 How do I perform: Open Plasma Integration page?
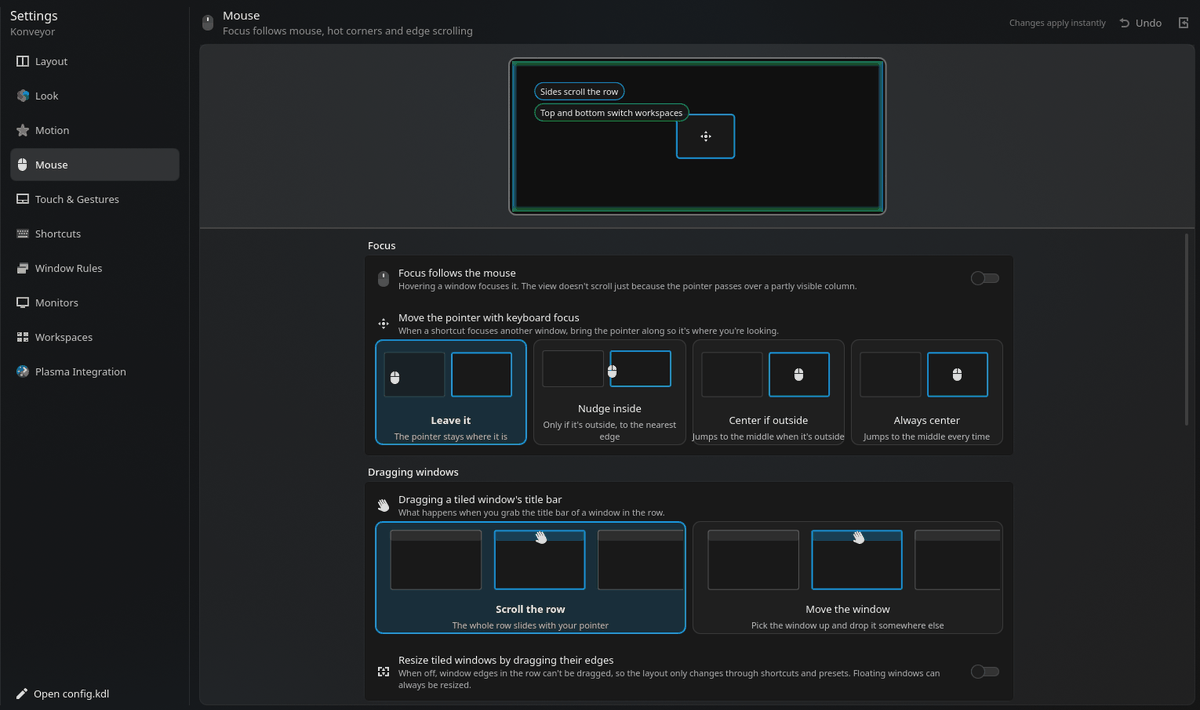coord(95,372)
